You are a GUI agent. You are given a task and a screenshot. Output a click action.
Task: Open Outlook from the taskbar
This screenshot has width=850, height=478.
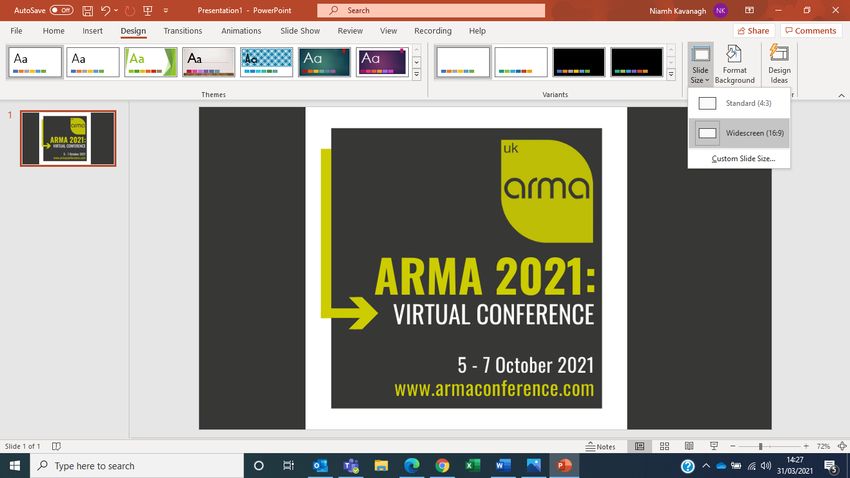pyautogui.click(x=320, y=466)
